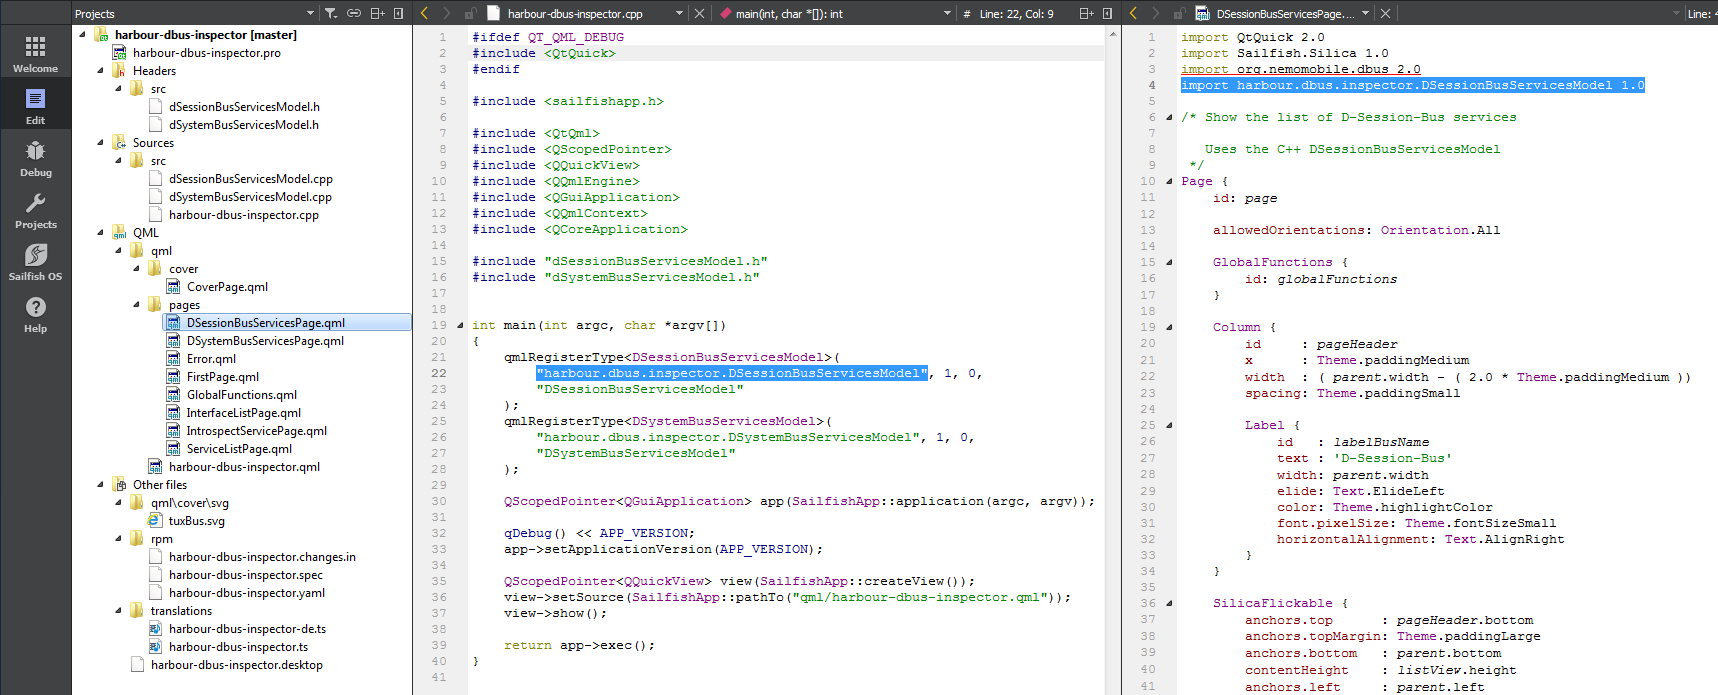Viewport: 1718px width, 695px height.
Task: Switch to Edit mode
Action: [x=35, y=105]
